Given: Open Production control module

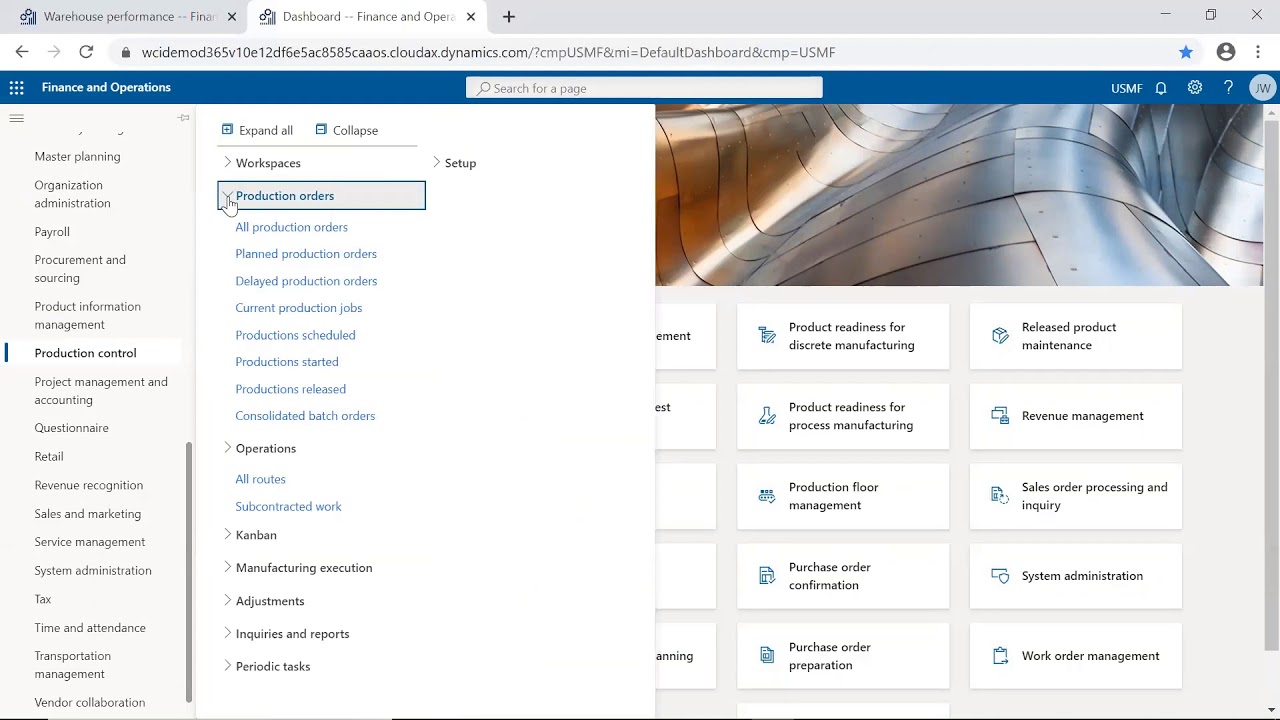Looking at the screenshot, I should pos(85,353).
